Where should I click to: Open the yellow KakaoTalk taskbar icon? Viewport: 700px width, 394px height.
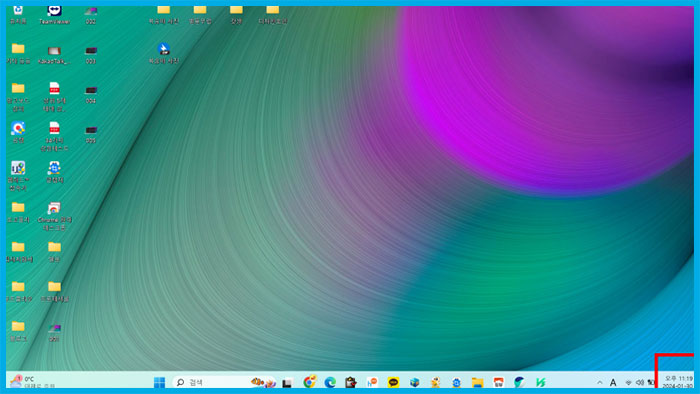pos(393,382)
